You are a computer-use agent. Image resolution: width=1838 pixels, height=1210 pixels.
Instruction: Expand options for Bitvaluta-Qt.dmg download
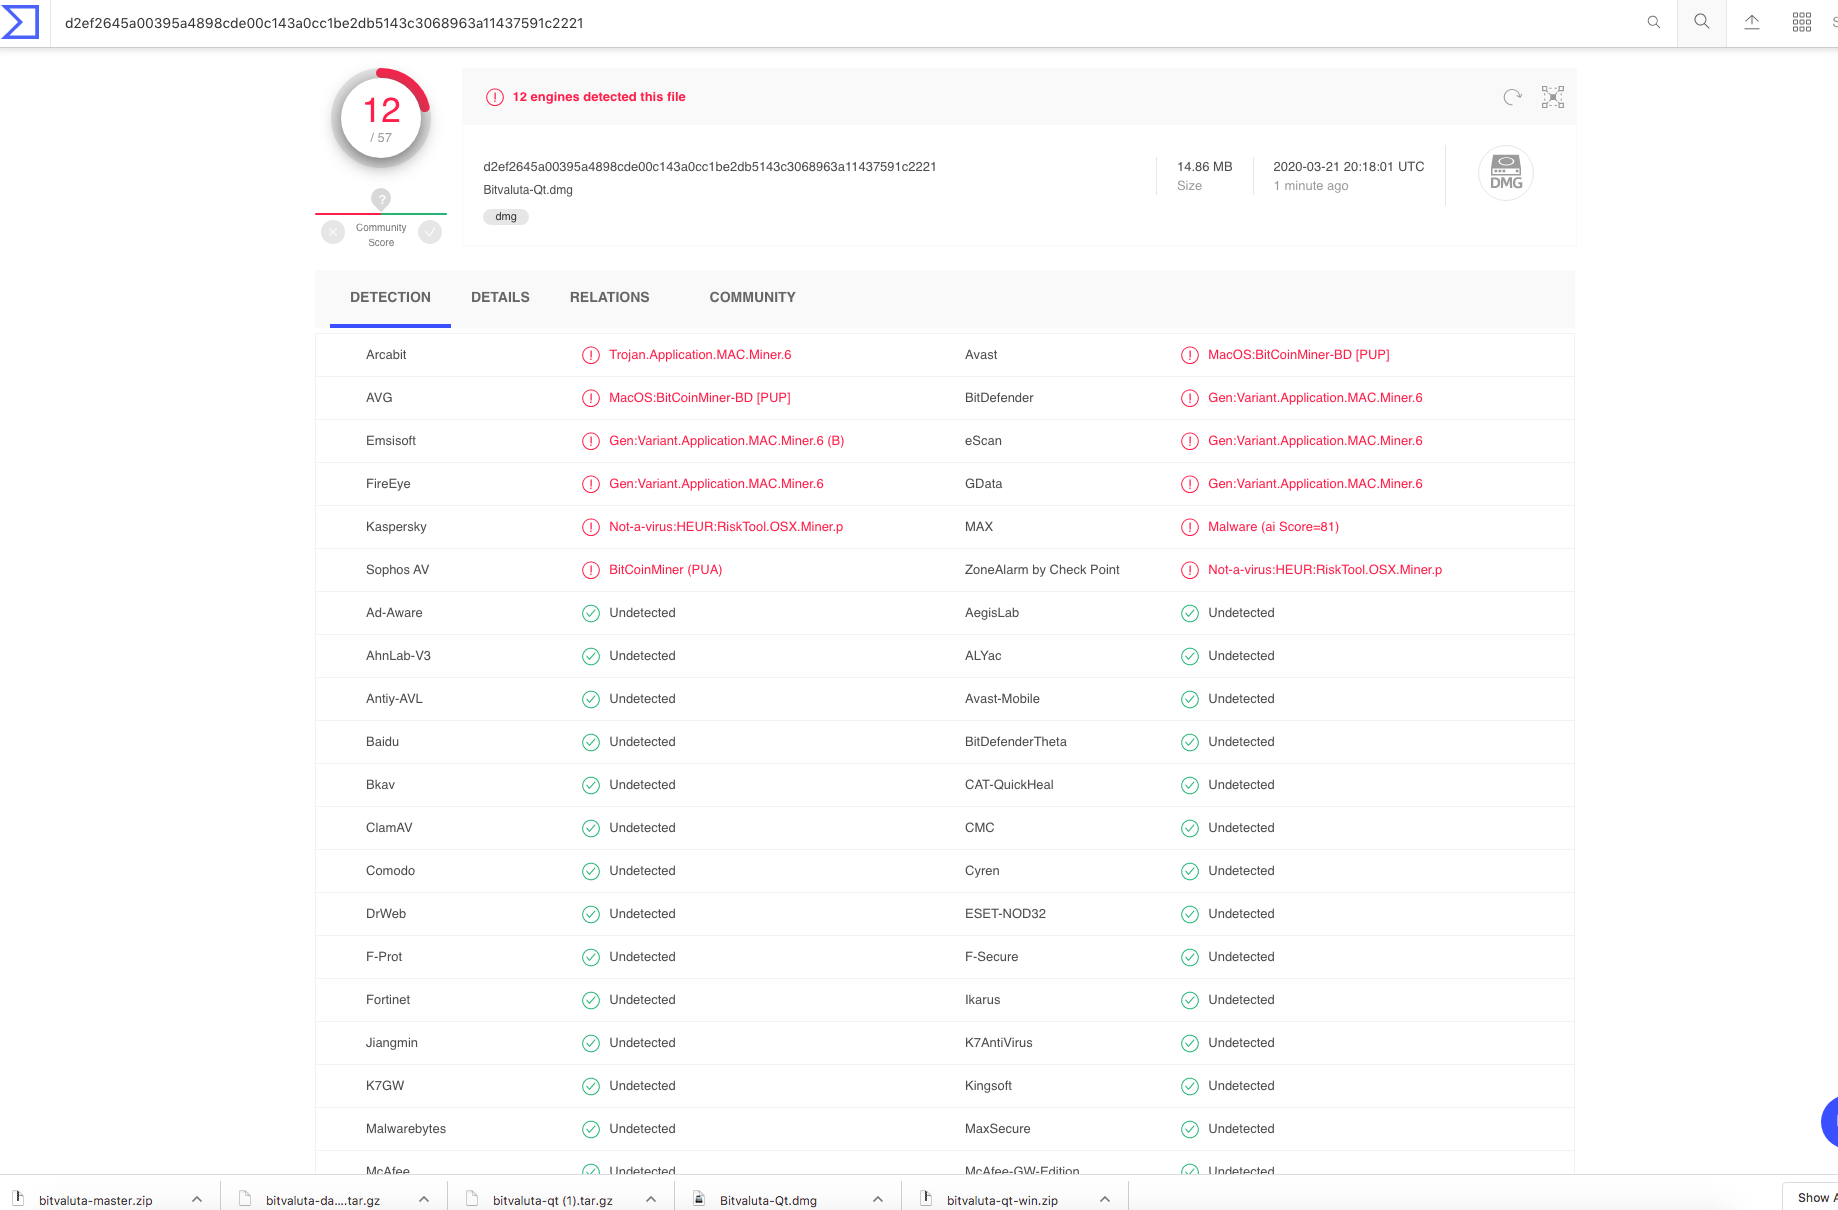tap(878, 1199)
